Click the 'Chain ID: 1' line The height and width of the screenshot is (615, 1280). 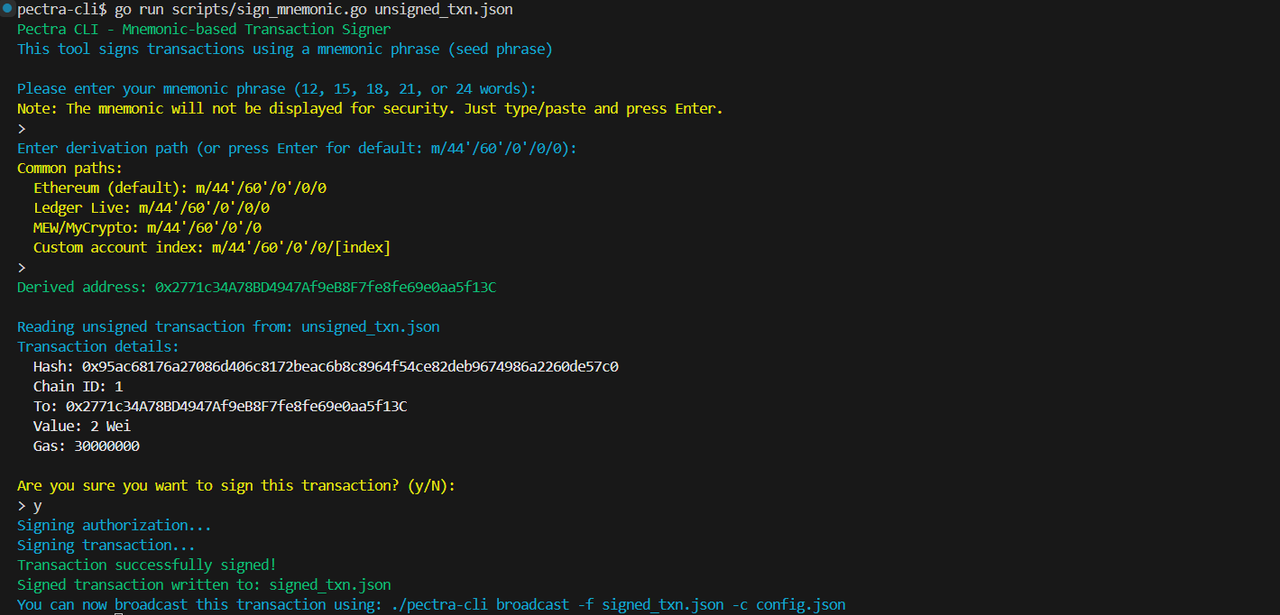pos(78,386)
